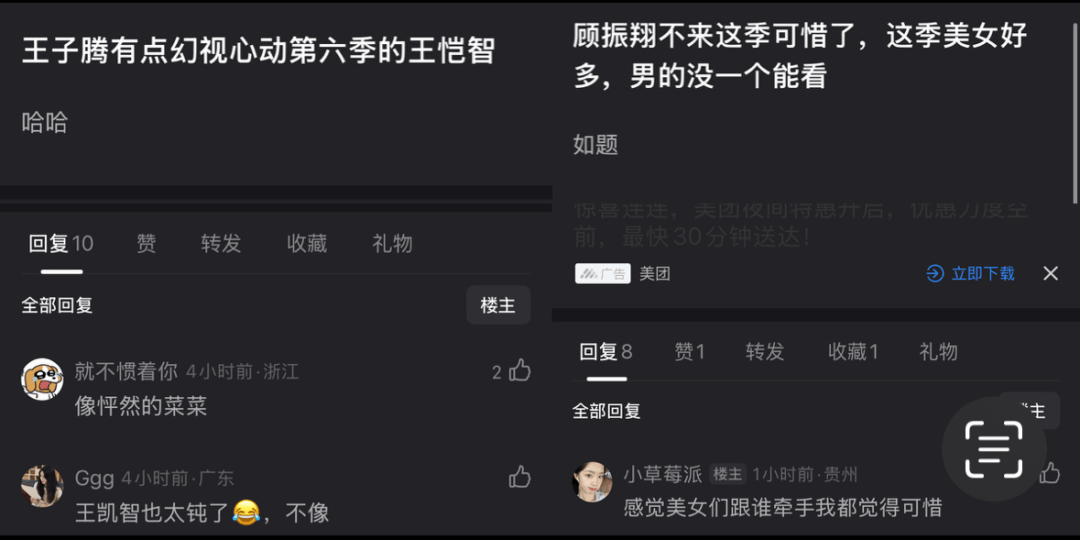1080x540 pixels.
Task: Close the 美团 advertisement
Action: click(1050, 273)
